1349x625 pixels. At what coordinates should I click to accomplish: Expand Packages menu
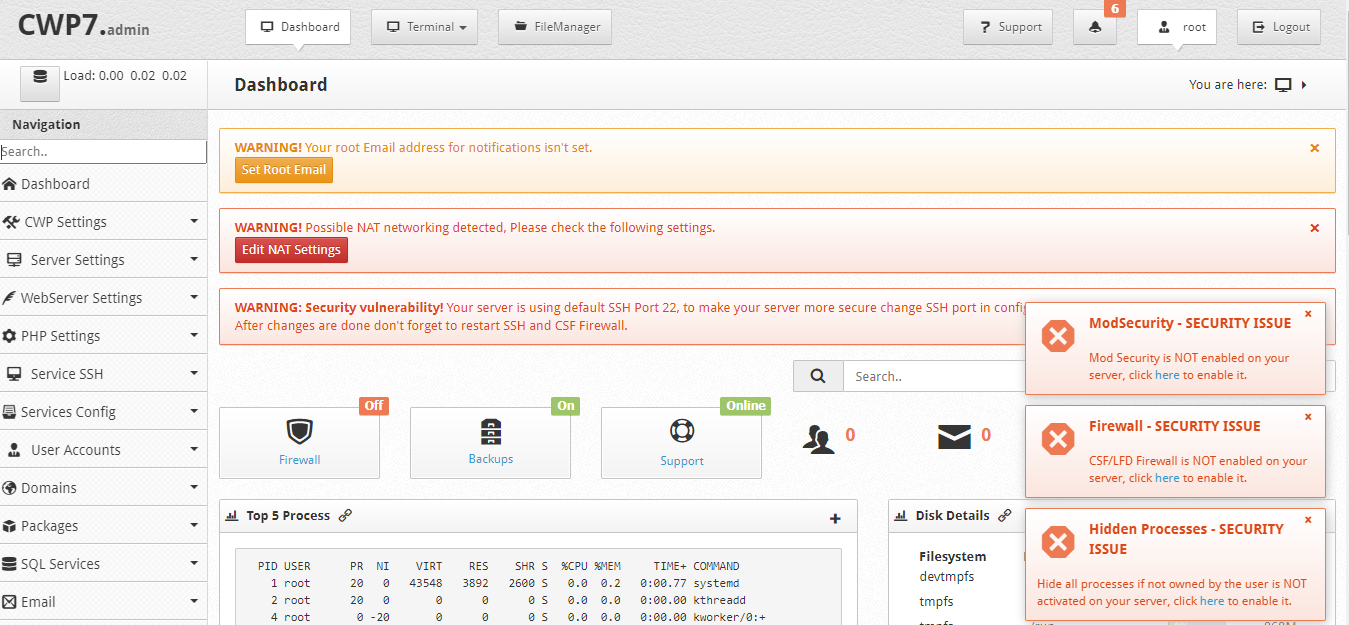(x=104, y=526)
